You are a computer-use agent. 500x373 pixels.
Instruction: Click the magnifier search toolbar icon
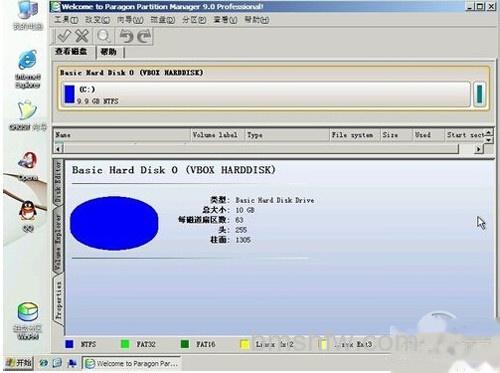(104, 36)
